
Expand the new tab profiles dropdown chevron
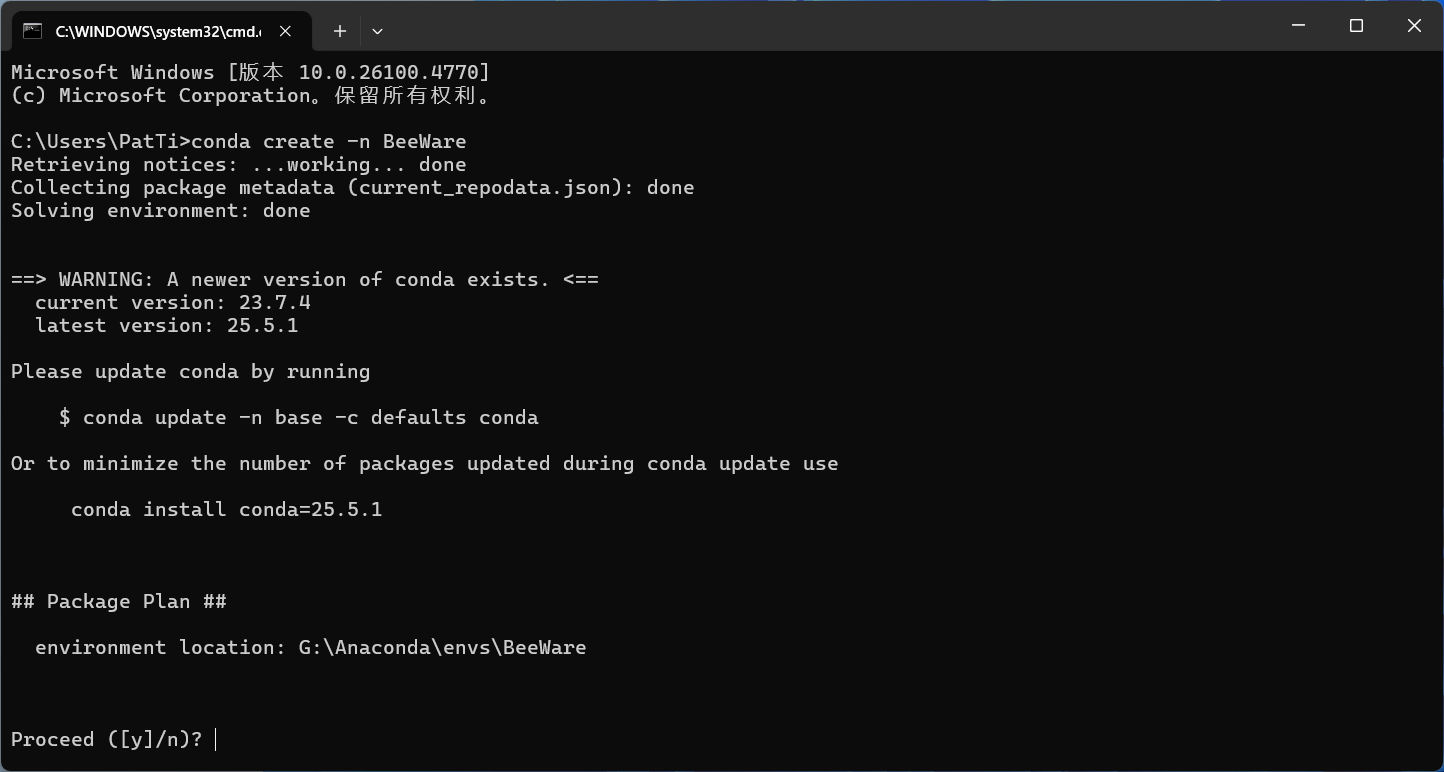coord(377,31)
